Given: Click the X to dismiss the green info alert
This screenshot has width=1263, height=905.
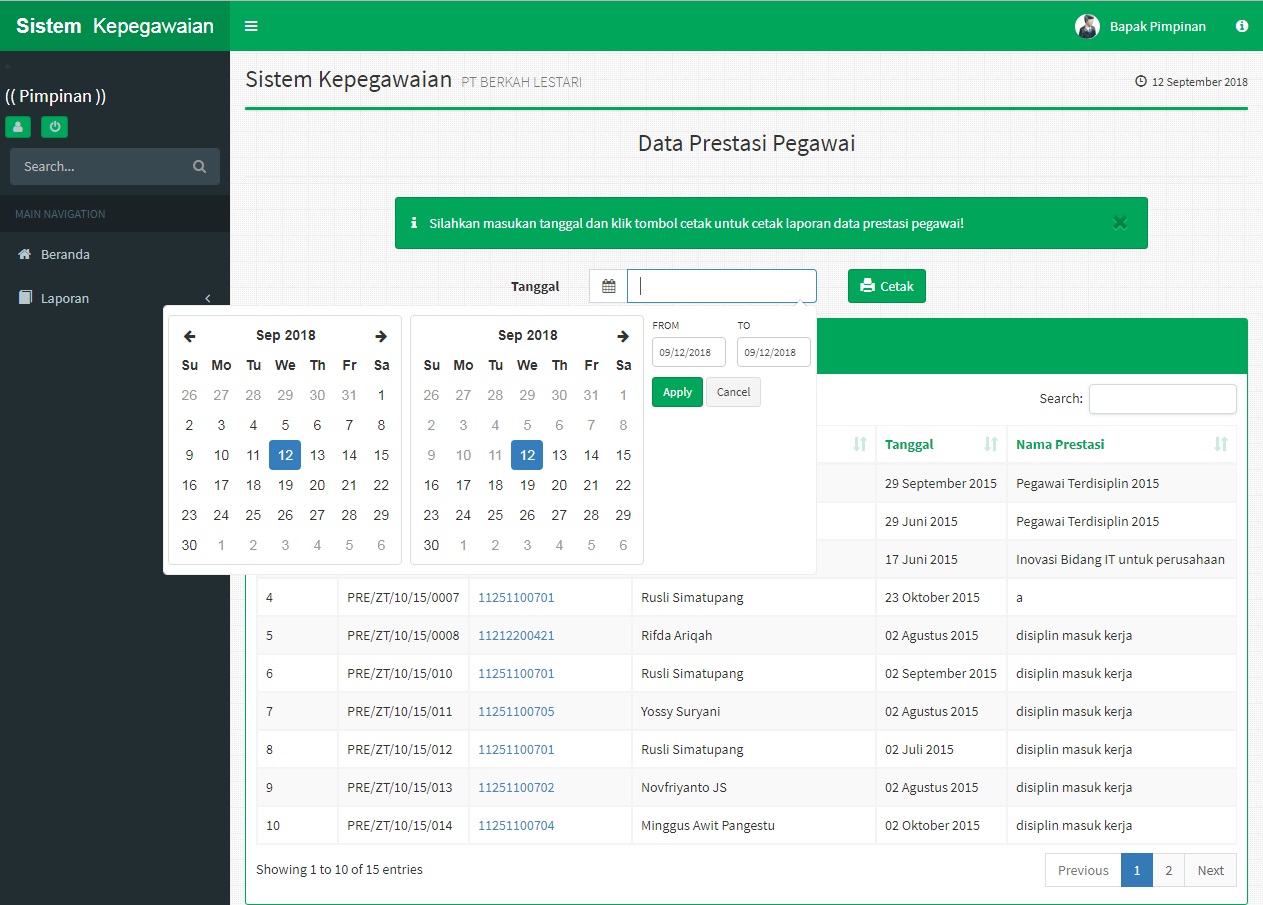Looking at the screenshot, I should click(x=1120, y=223).
